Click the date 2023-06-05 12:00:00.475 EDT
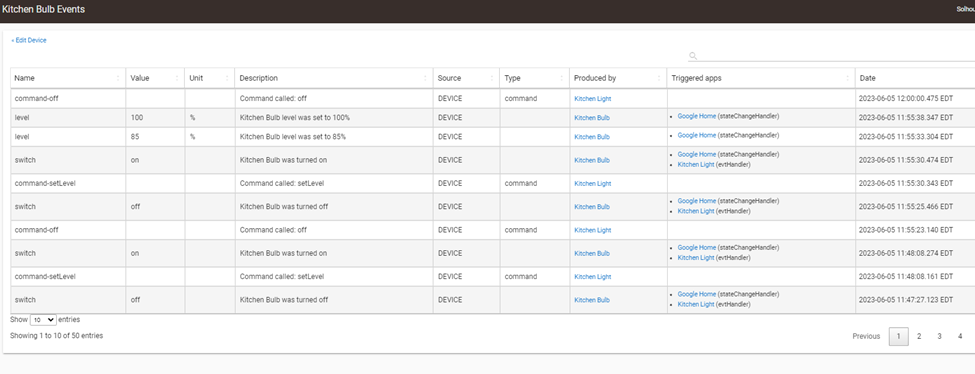The height and width of the screenshot is (374, 975). [906, 98]
